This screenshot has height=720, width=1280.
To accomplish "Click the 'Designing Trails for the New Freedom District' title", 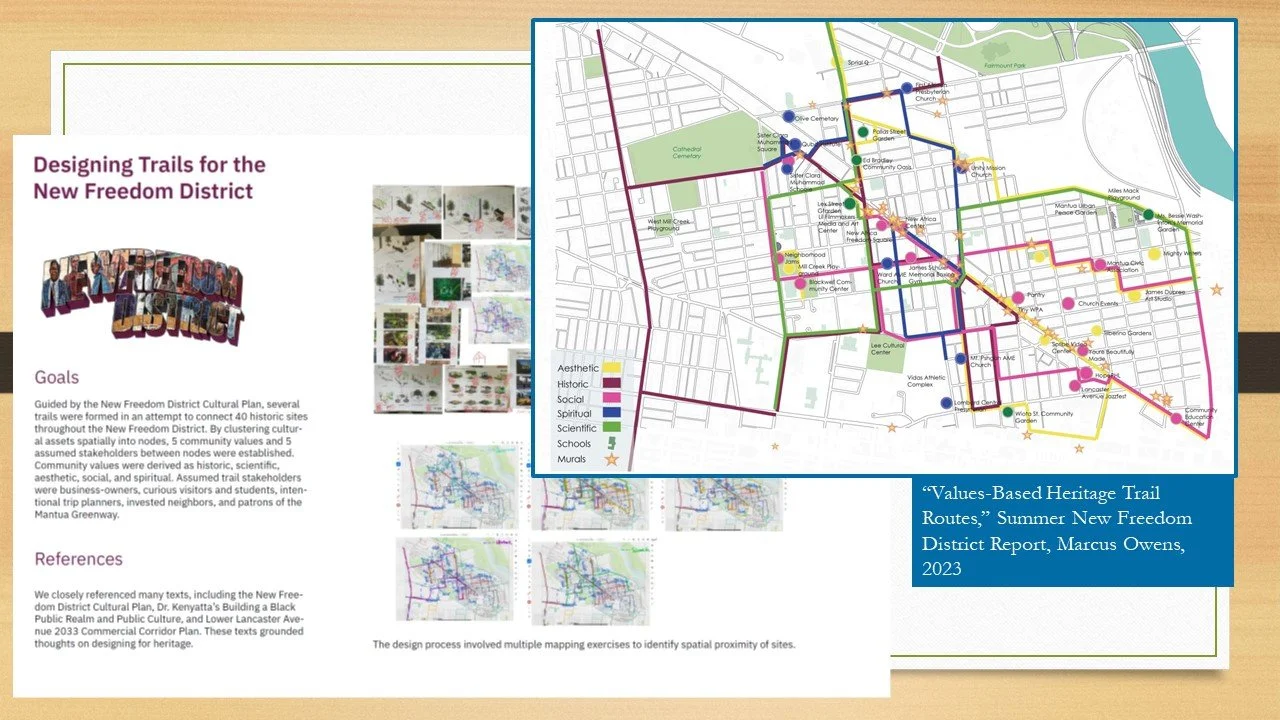I will [149, 177].
